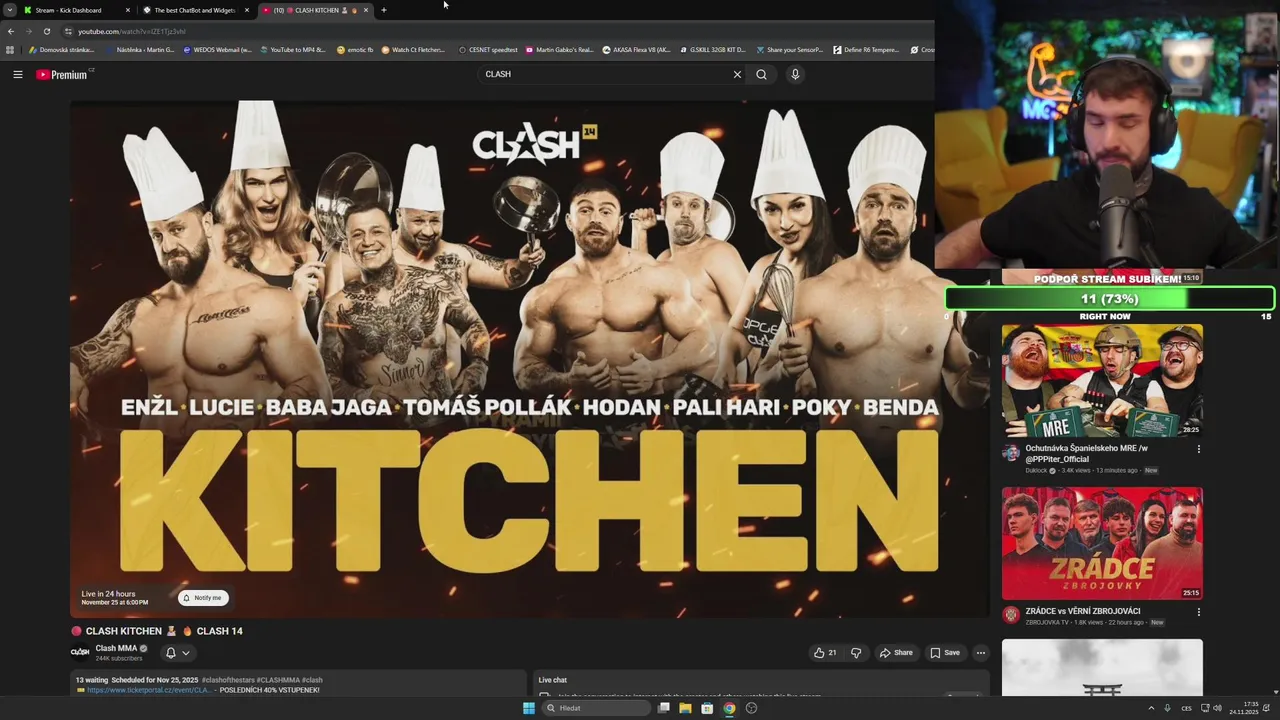
Task: Open Martin Gabko's Real bookmark
Action: click(559, 49)
